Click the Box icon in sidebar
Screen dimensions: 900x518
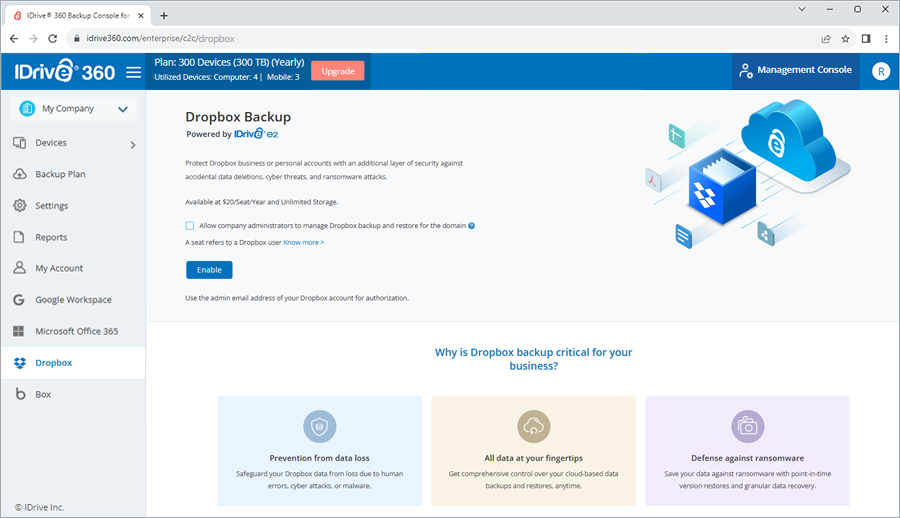click(19, 394)
